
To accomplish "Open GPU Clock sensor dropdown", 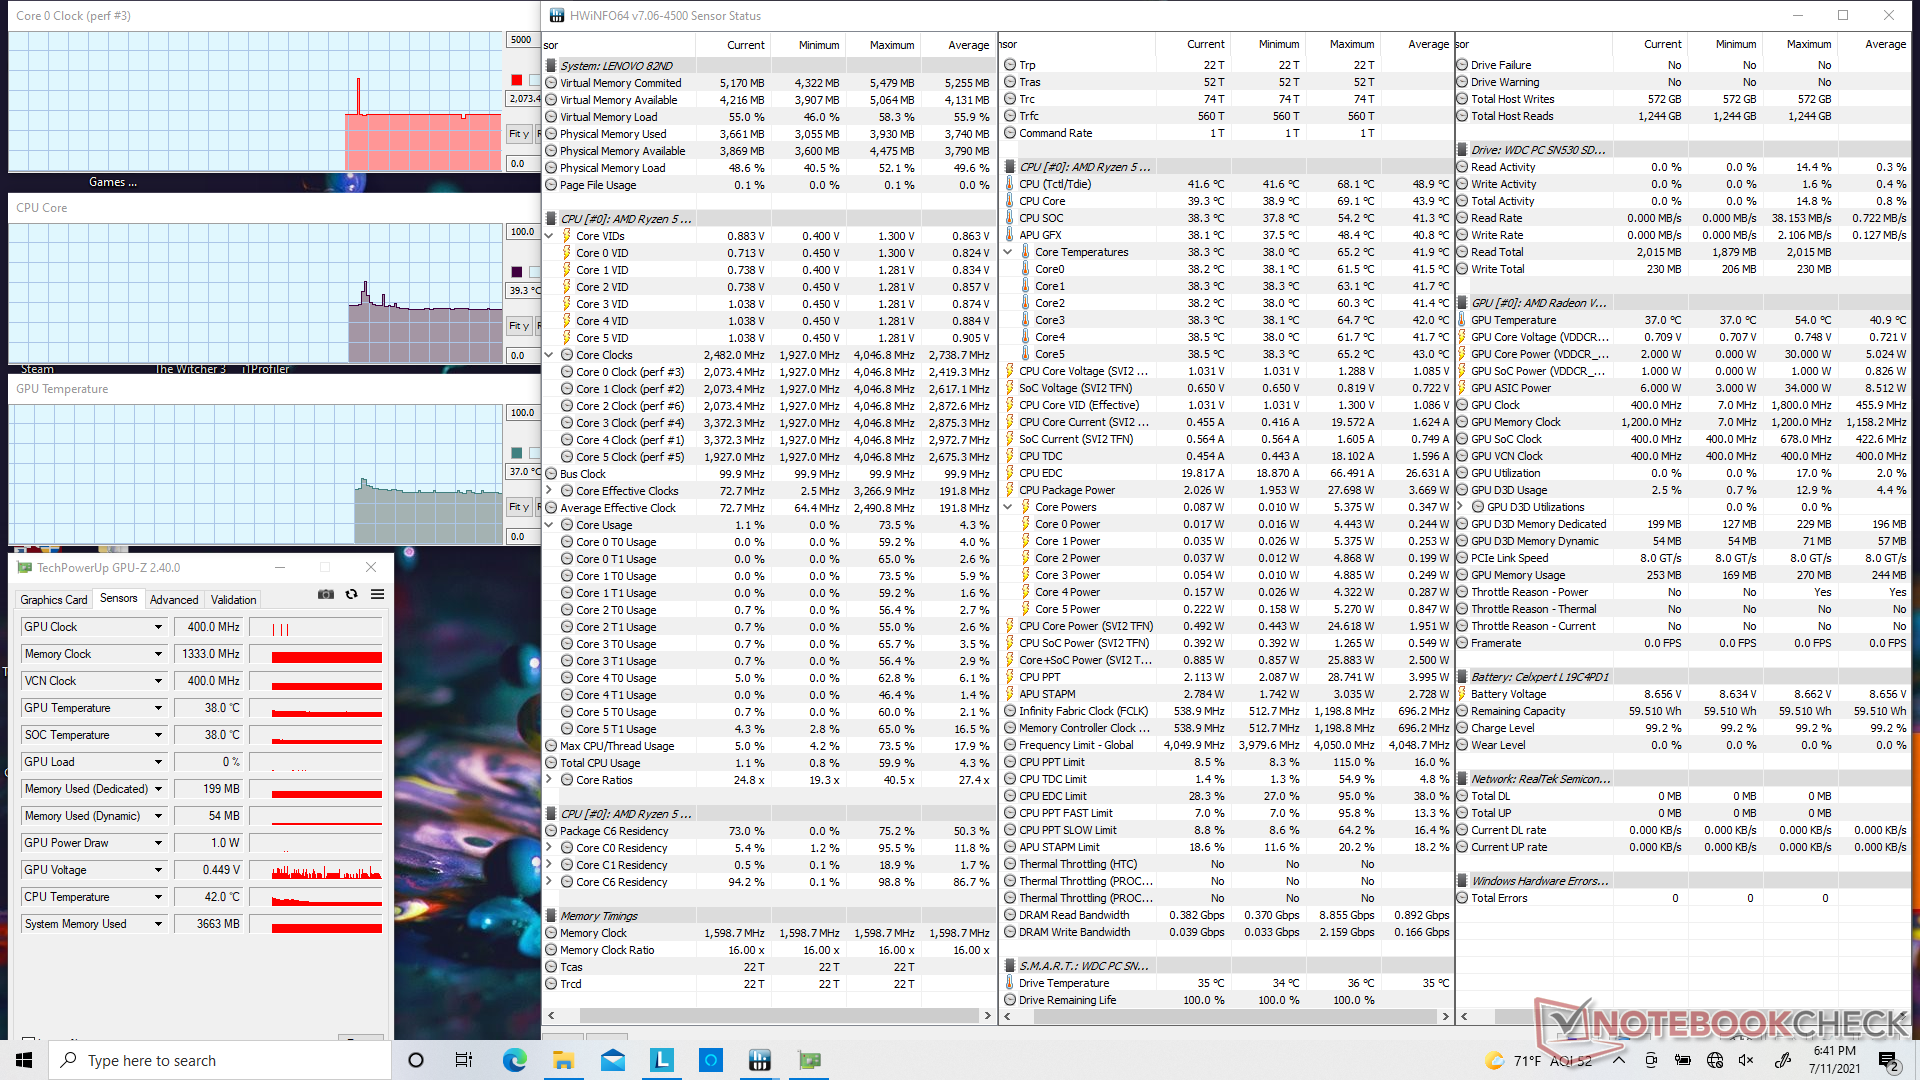I will point(158,627).
